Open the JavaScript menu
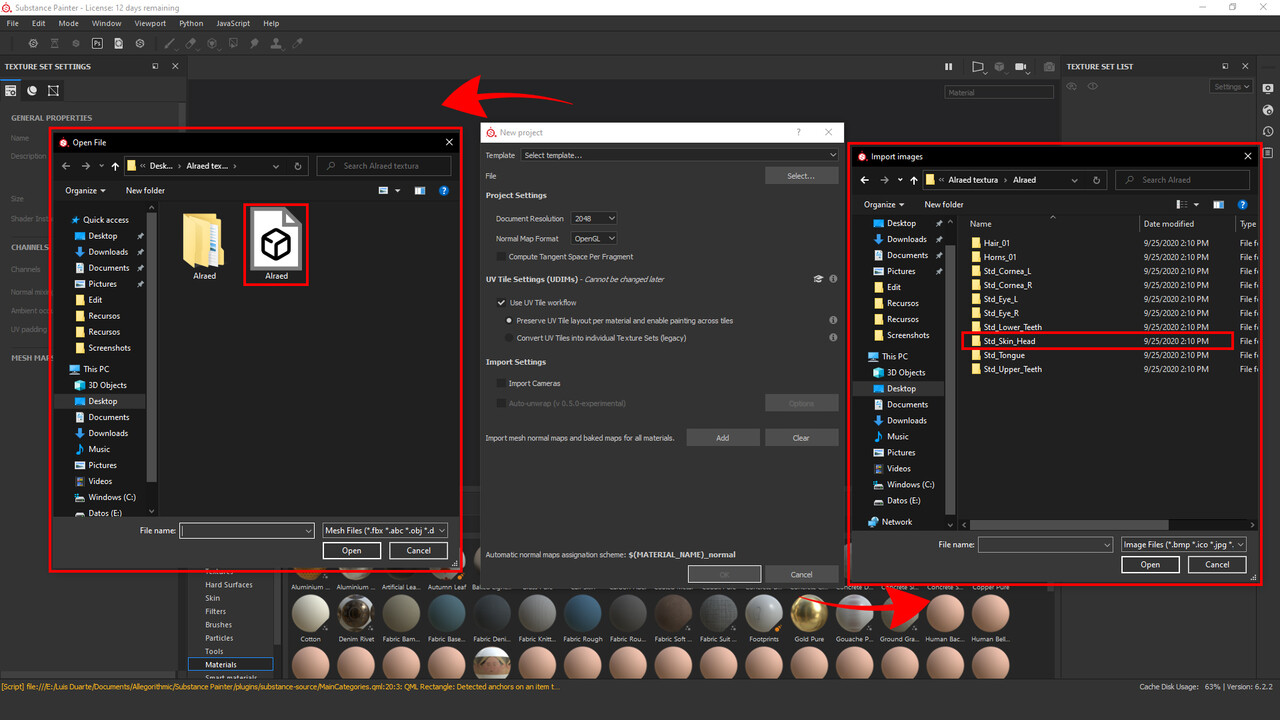1280x720 pixels. click(233, 23)
